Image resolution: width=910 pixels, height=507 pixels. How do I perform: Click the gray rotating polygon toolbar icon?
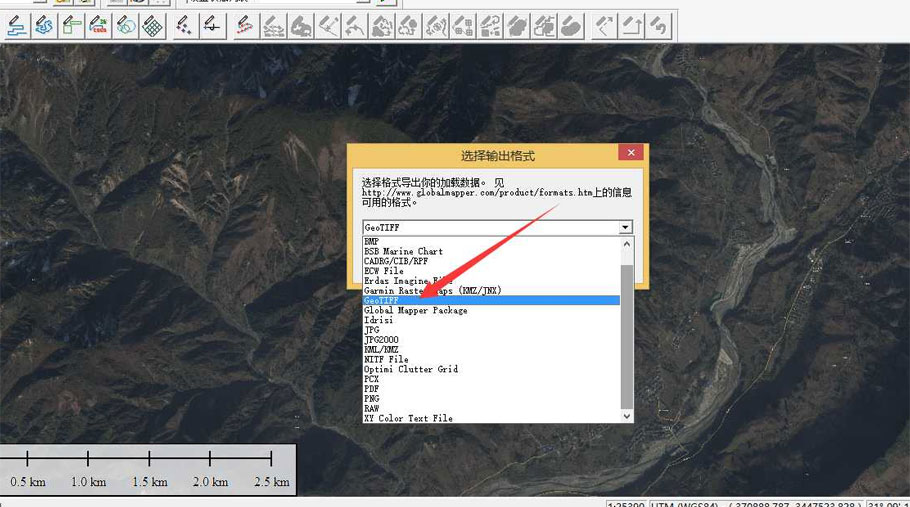click(381, 26)
